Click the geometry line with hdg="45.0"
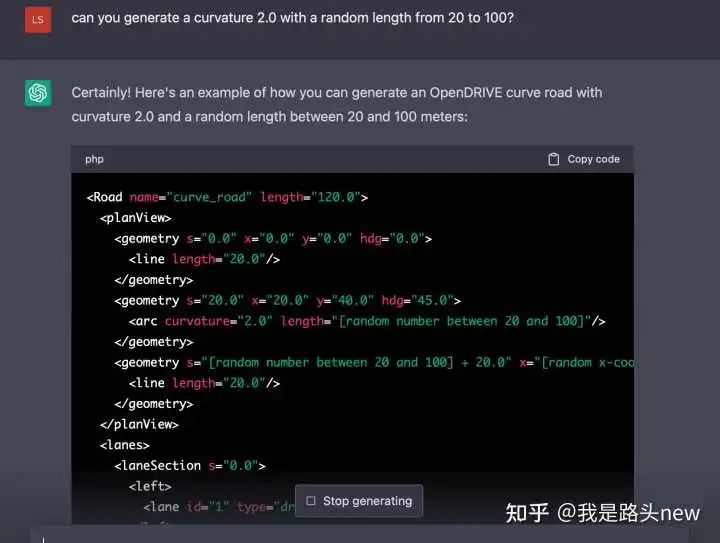The width and height of the screenshot is (720, 543). point(287,301)
